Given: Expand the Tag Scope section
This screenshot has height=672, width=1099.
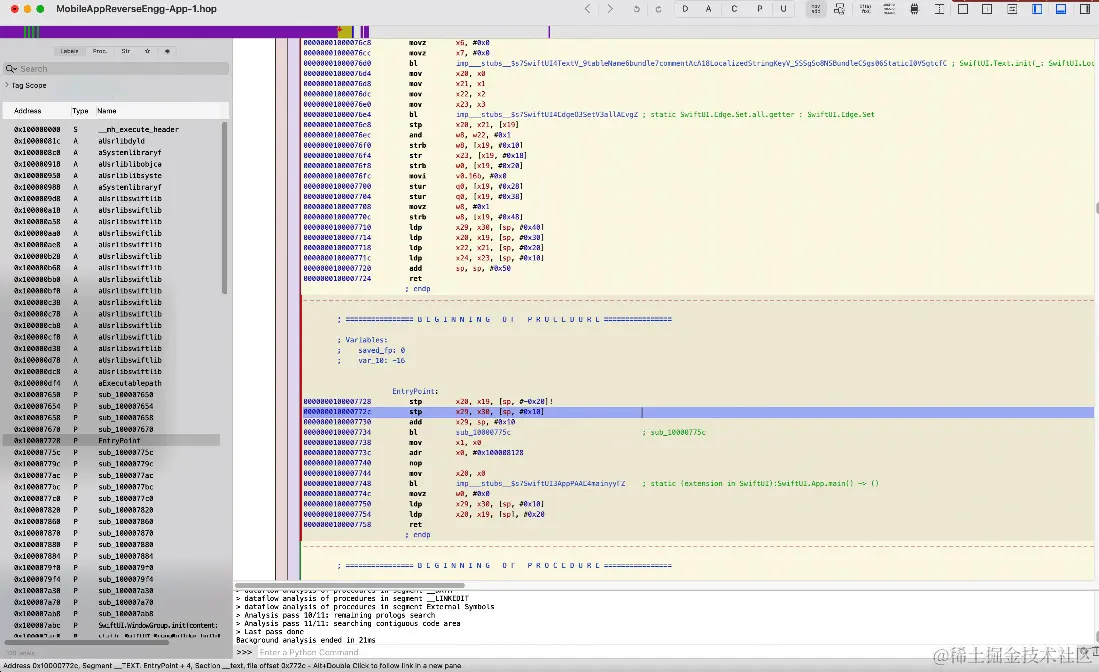Looking at the screenshot, I should 7,85.
